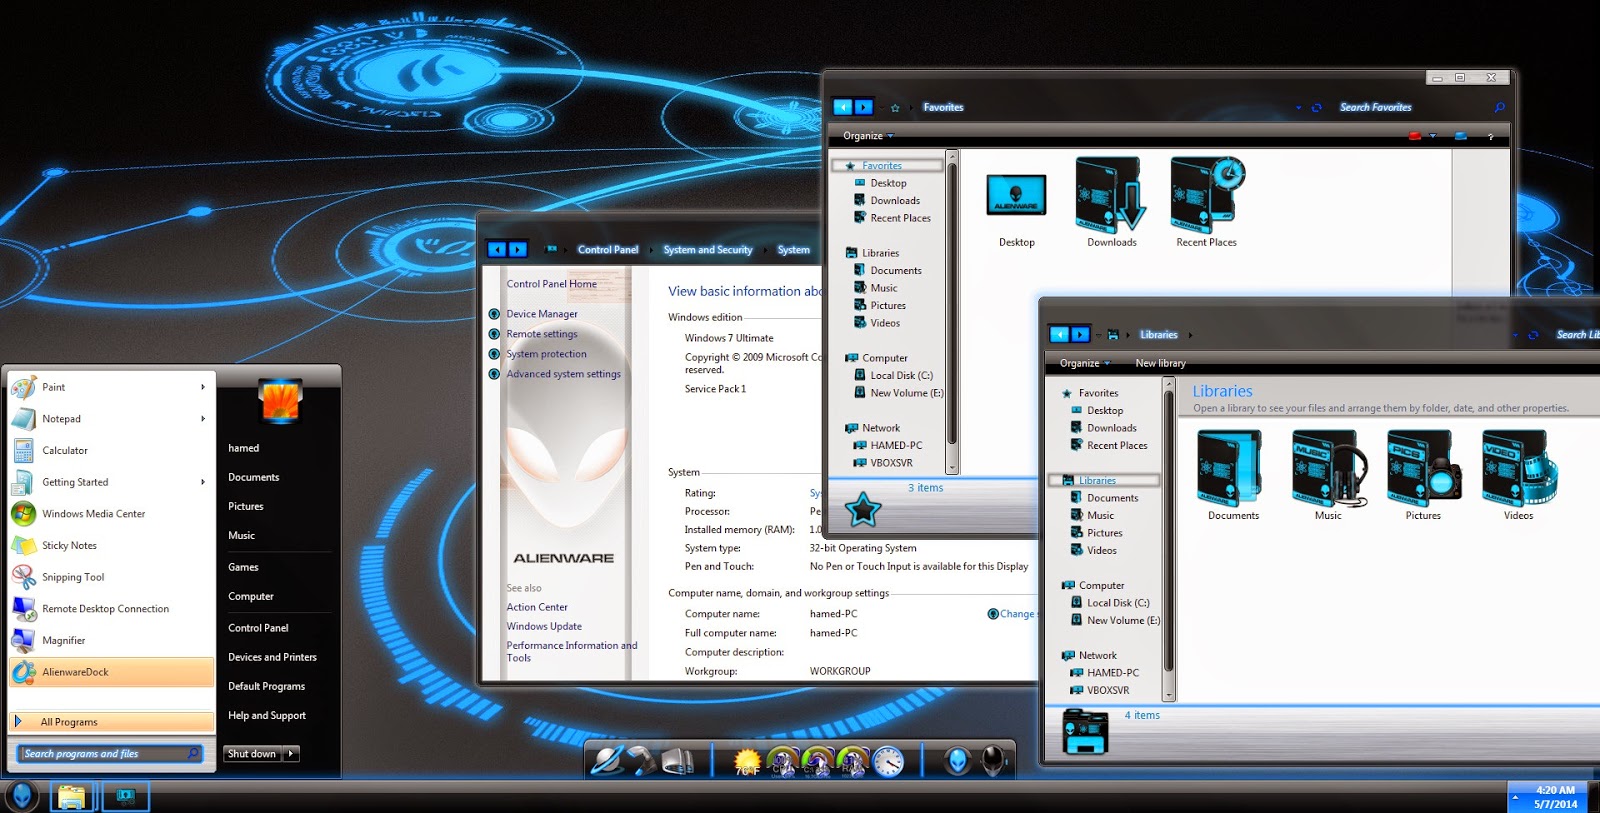
Task: Click the Search programs and files box
Action: 111,754
